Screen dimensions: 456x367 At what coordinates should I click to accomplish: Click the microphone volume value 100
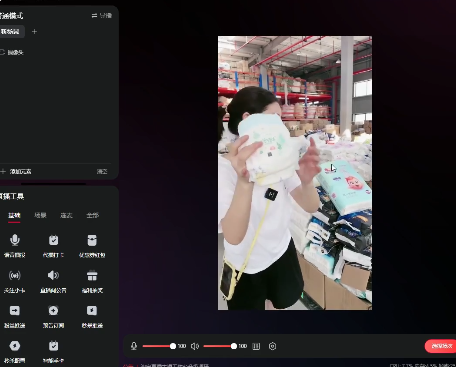pyautogui.click(x=182, y=346)
